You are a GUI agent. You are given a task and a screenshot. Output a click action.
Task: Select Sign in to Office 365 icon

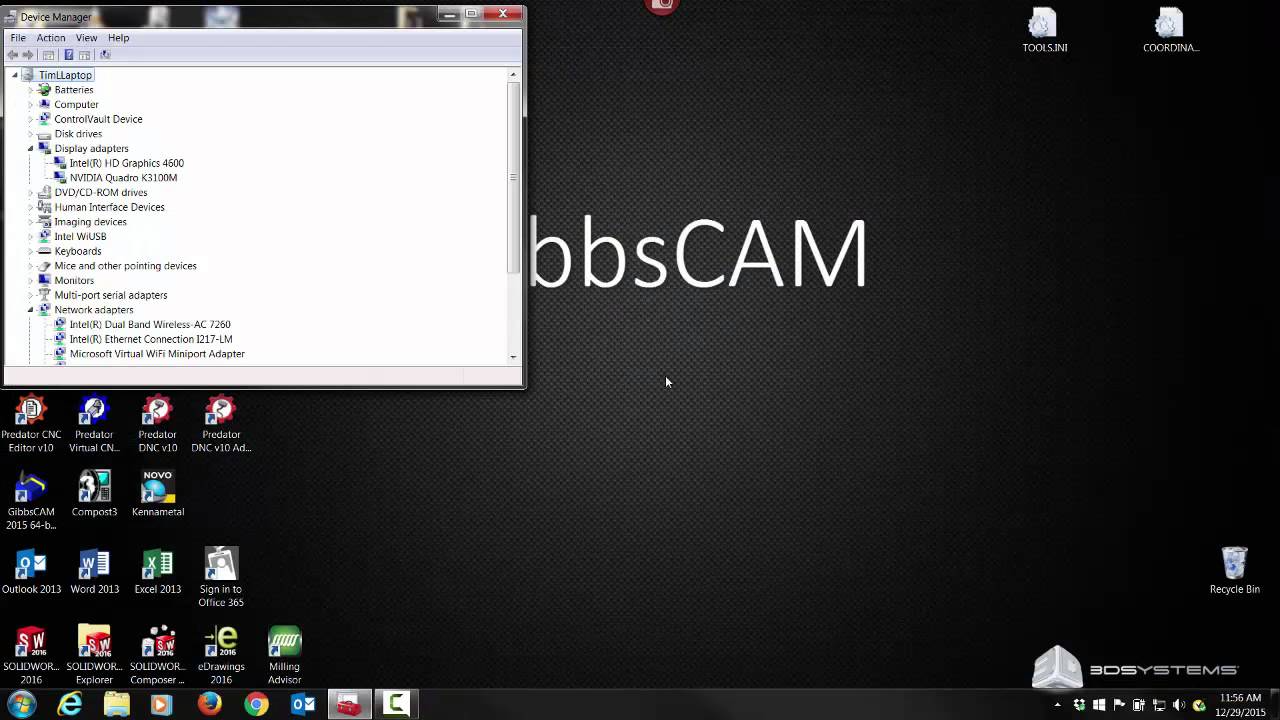[x=221, y=577]
